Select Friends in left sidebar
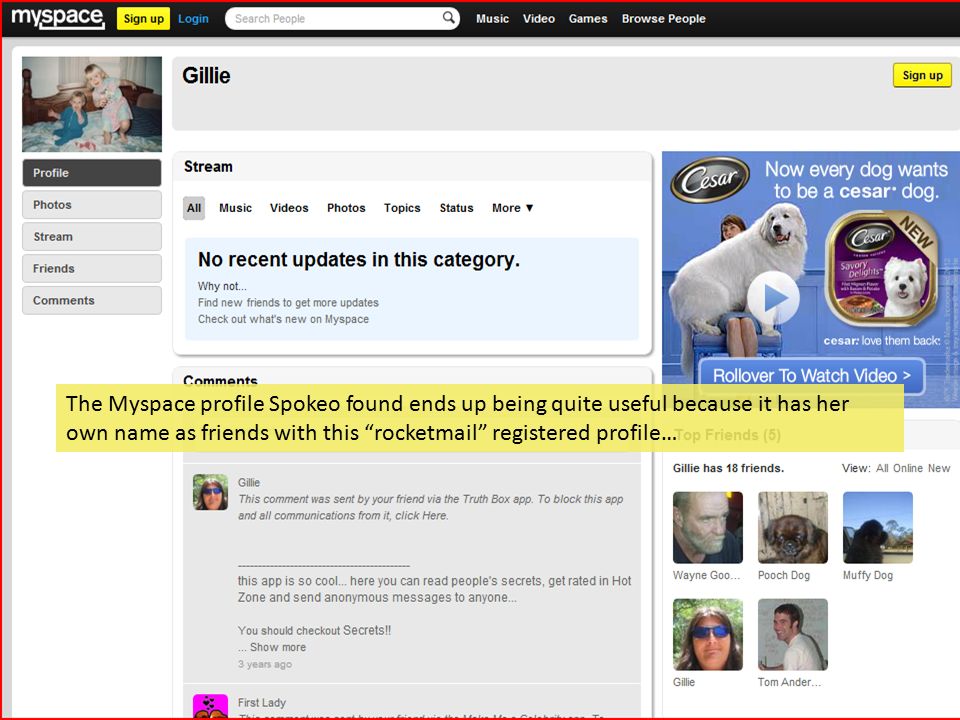 click(x=92, y=268)
